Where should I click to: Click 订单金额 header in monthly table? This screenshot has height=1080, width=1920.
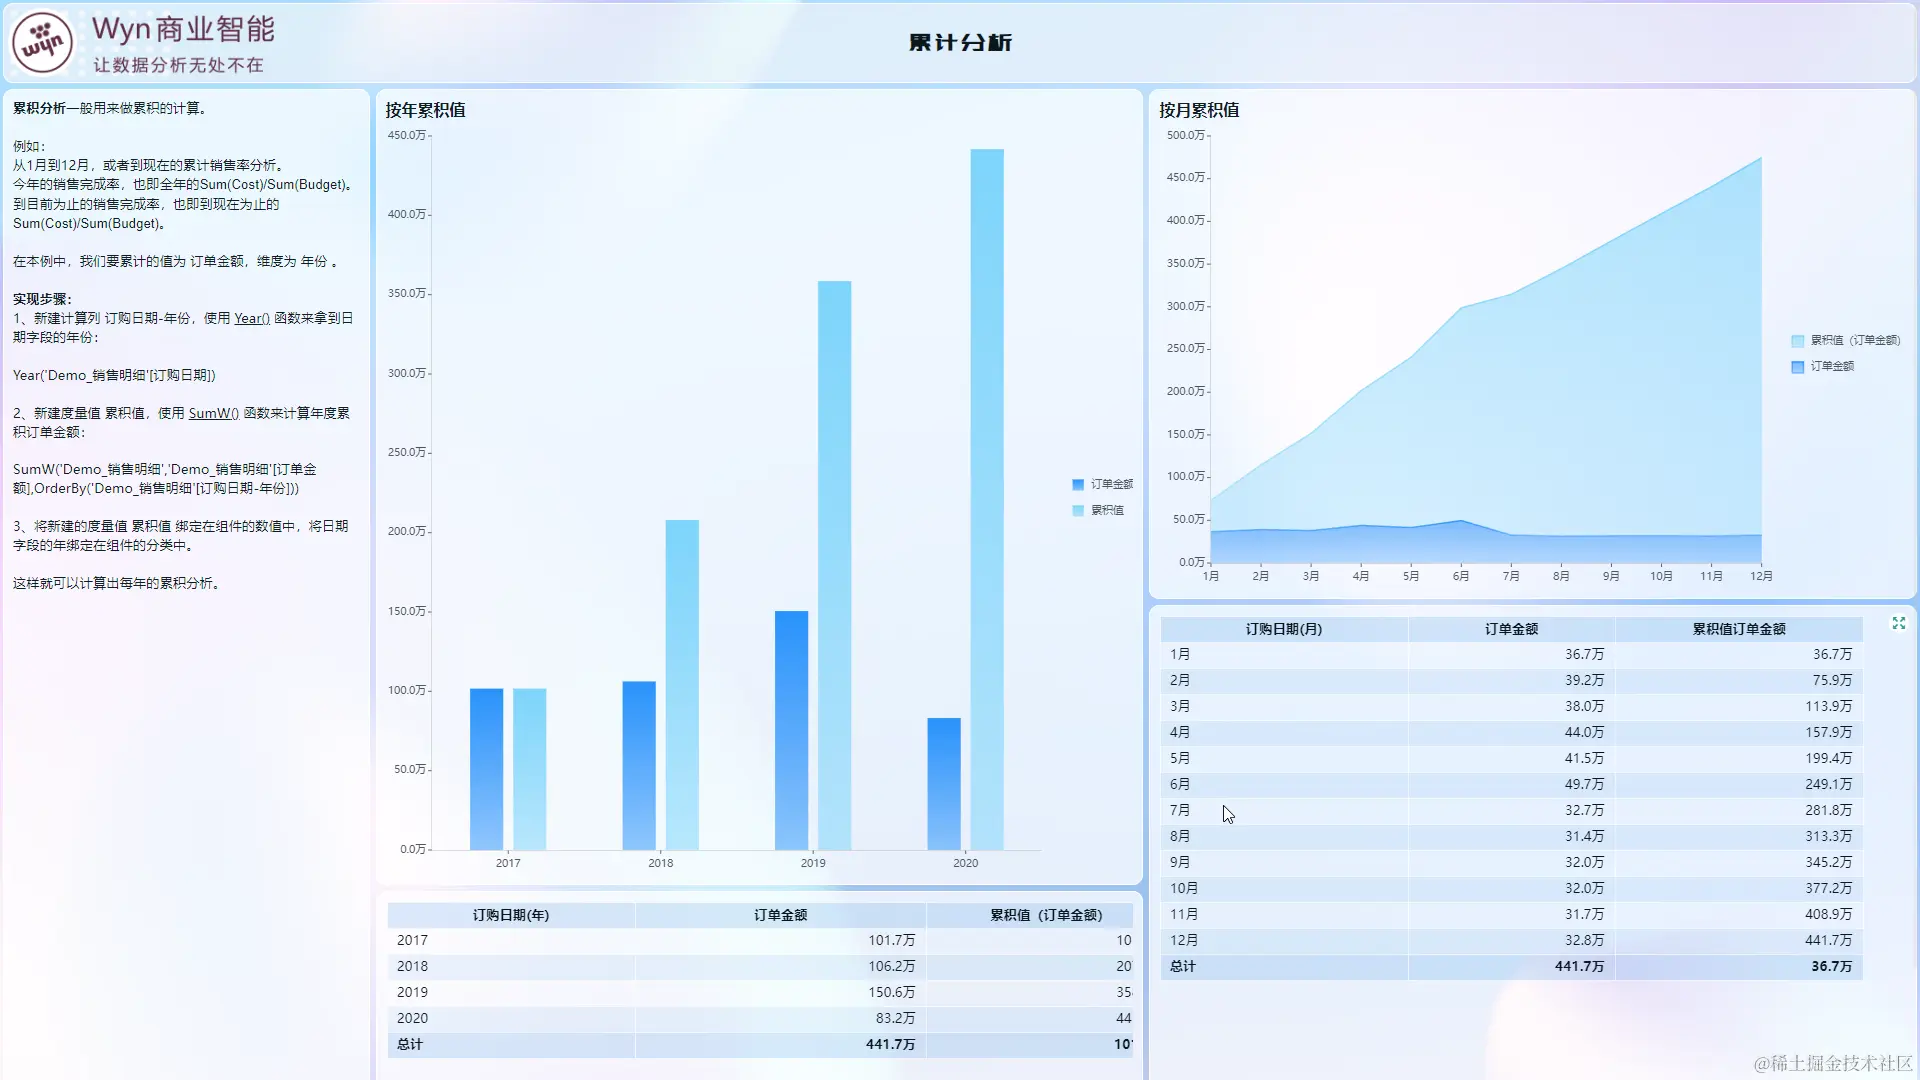click(x=1511, y=629)
